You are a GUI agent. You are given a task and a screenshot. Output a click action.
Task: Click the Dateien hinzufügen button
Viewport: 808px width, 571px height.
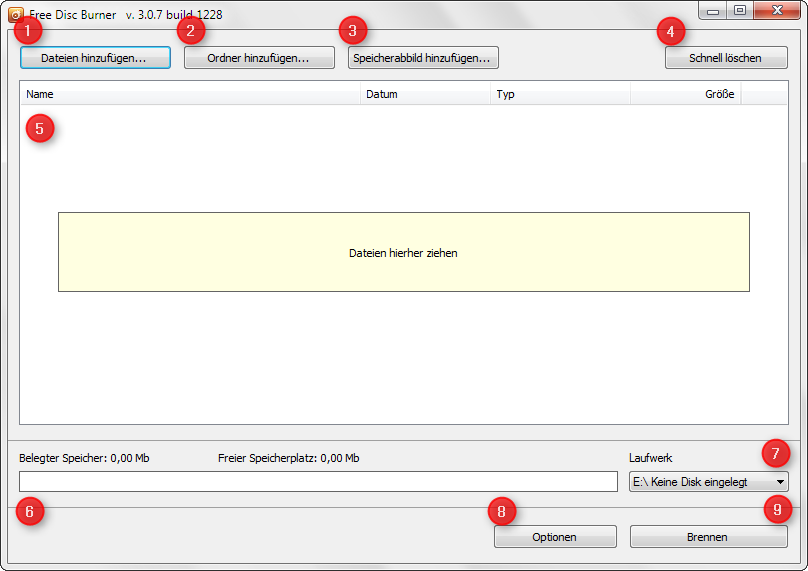pyautogui.click(x=95, y=58)
